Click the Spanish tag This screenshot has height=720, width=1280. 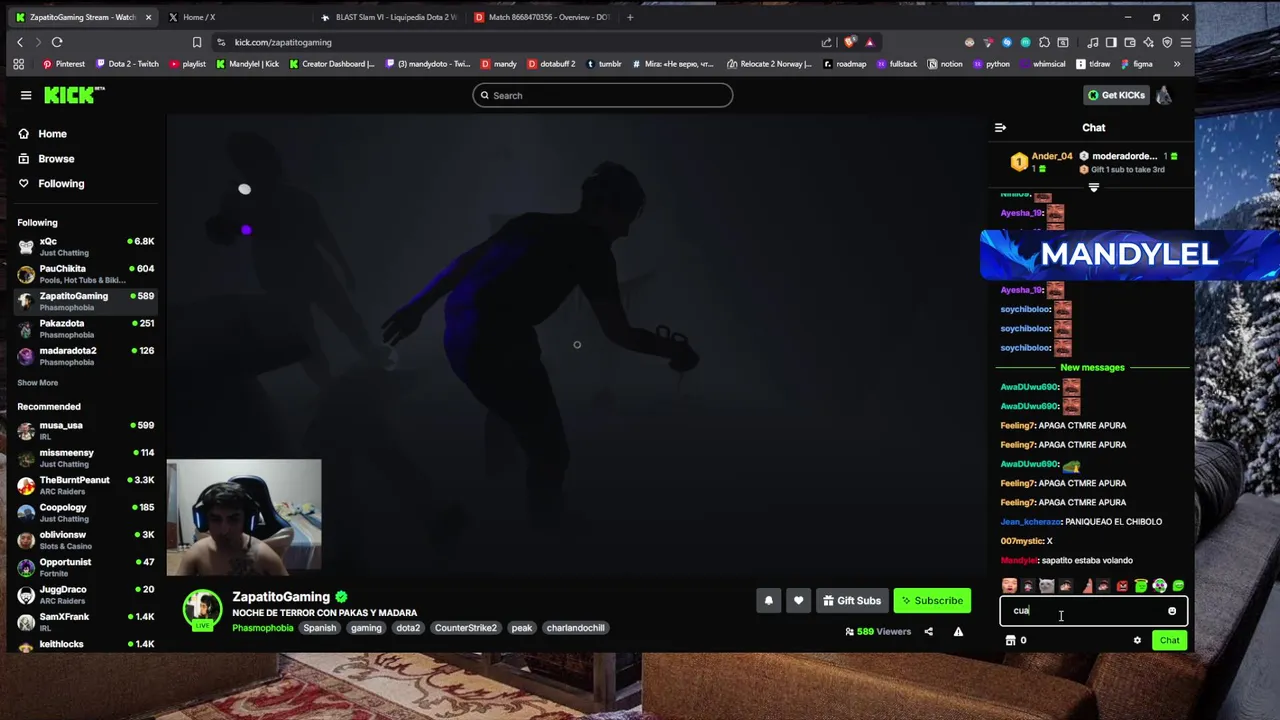pos(320,628)
